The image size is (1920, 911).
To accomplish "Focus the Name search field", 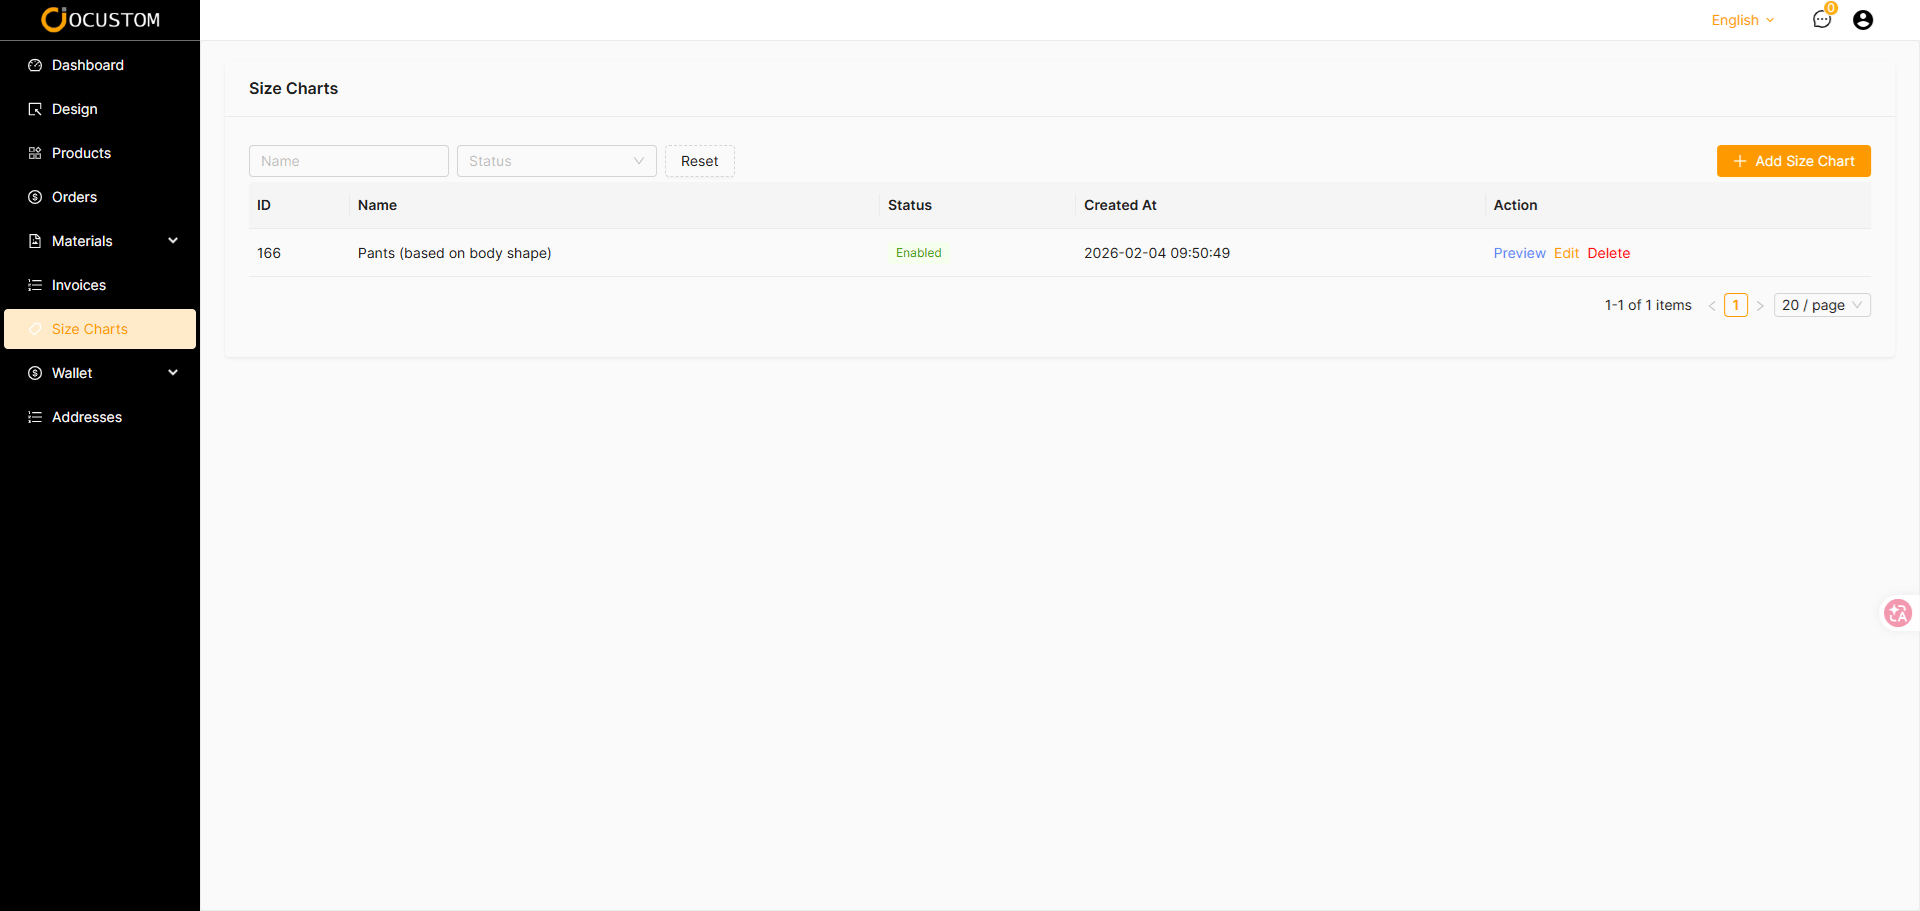I will pos(348,161).
